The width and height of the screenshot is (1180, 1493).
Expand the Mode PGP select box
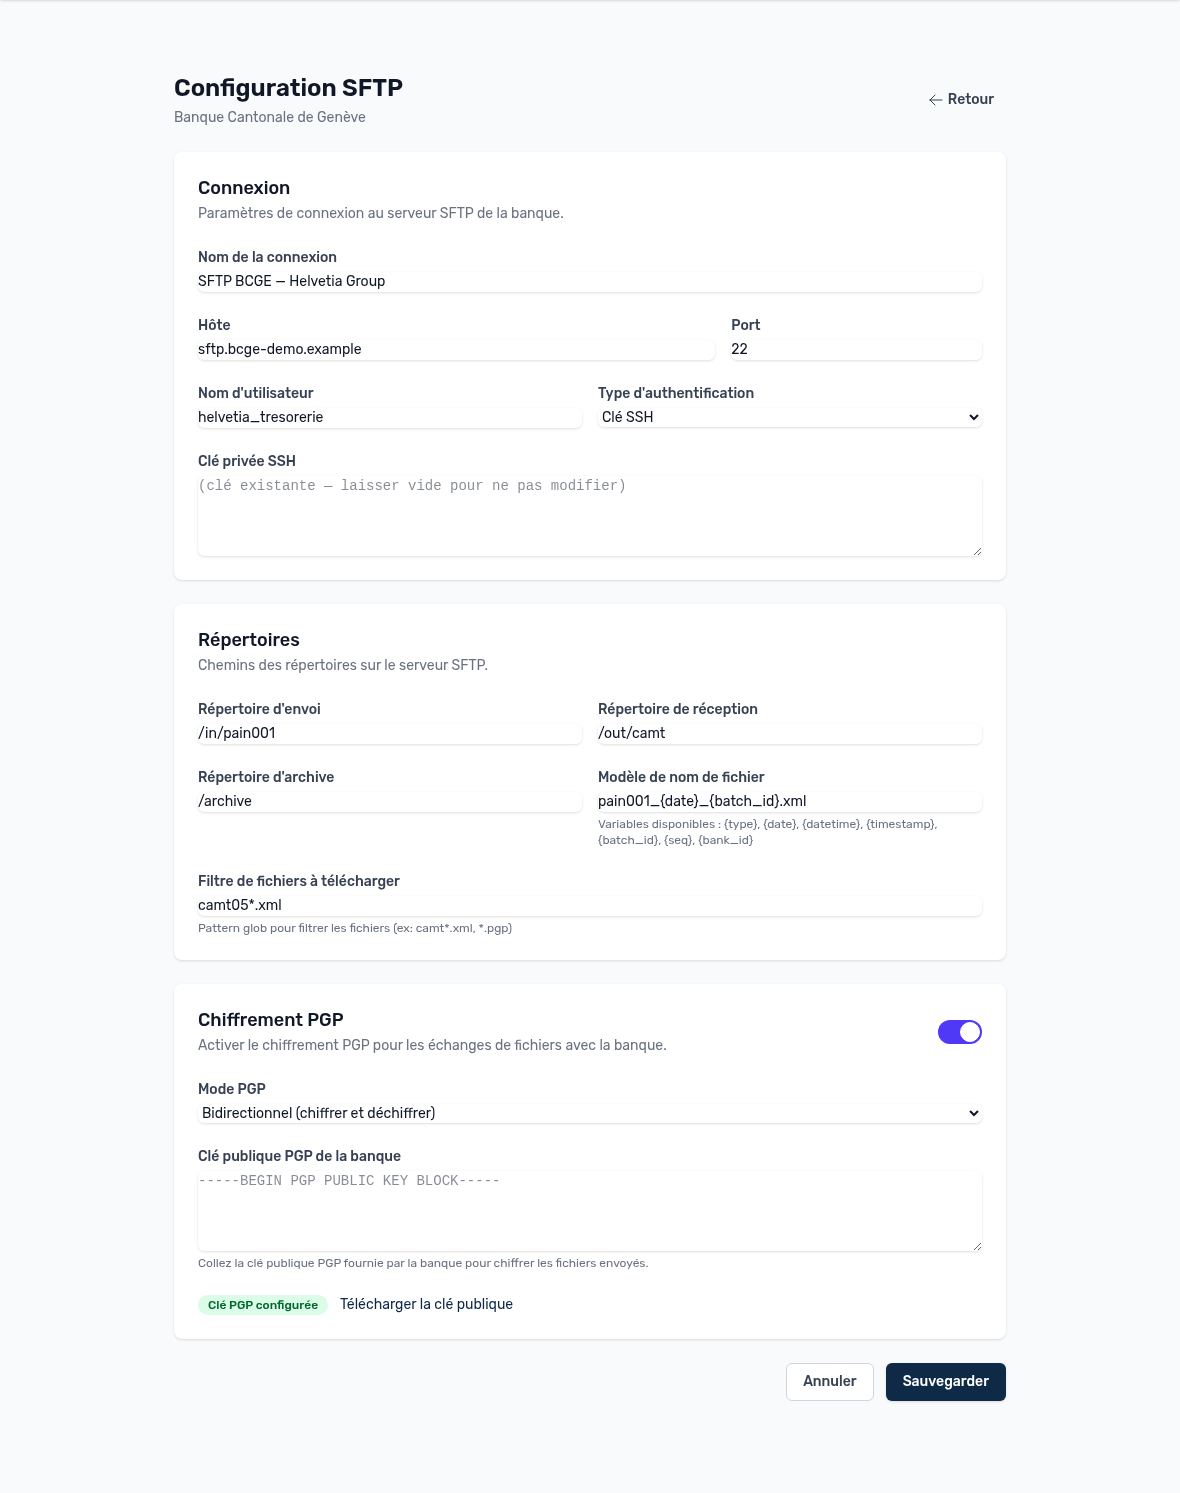click(590, 1113)
